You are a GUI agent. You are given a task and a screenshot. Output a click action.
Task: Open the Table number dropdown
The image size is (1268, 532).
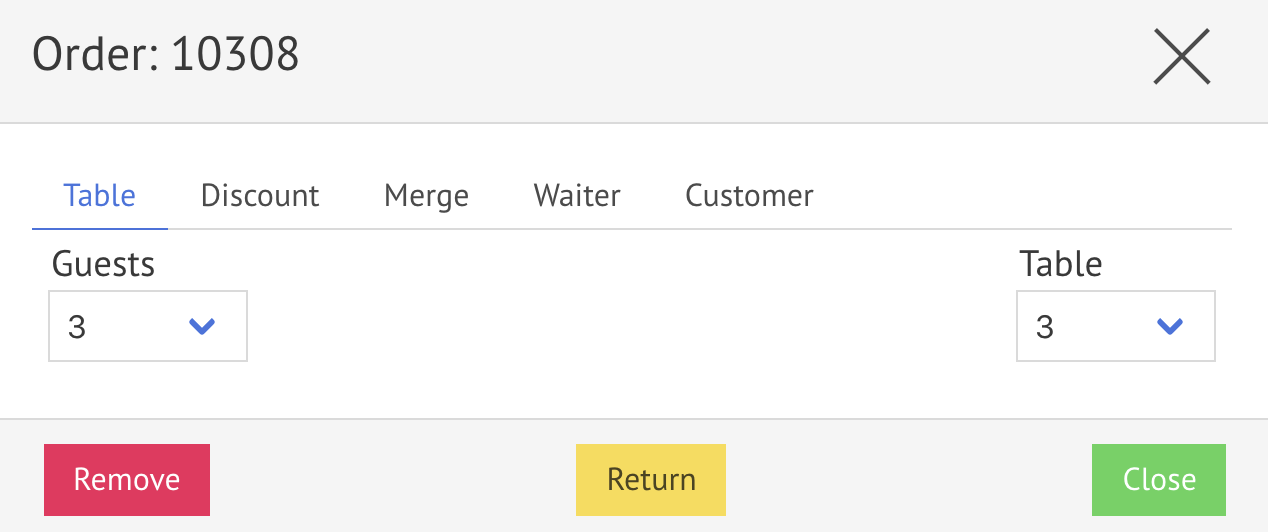pyautogui.click(x=1115, y=326)
